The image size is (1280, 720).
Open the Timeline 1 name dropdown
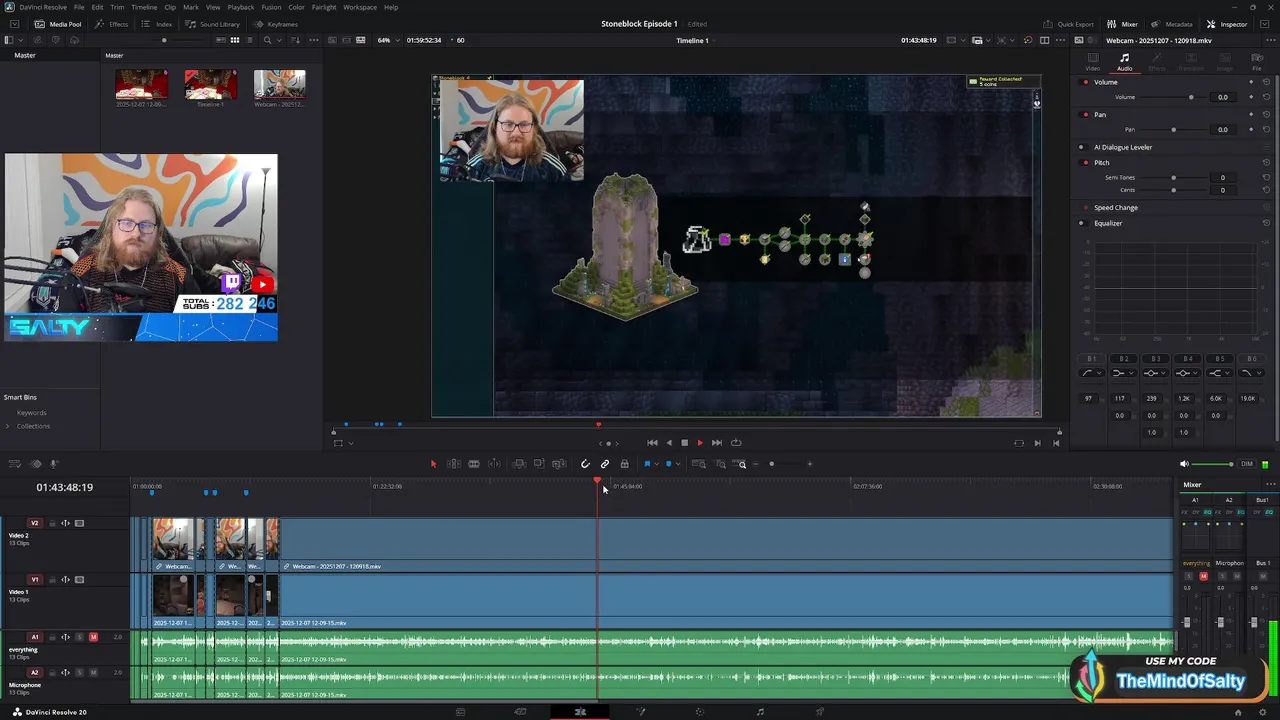695,40
